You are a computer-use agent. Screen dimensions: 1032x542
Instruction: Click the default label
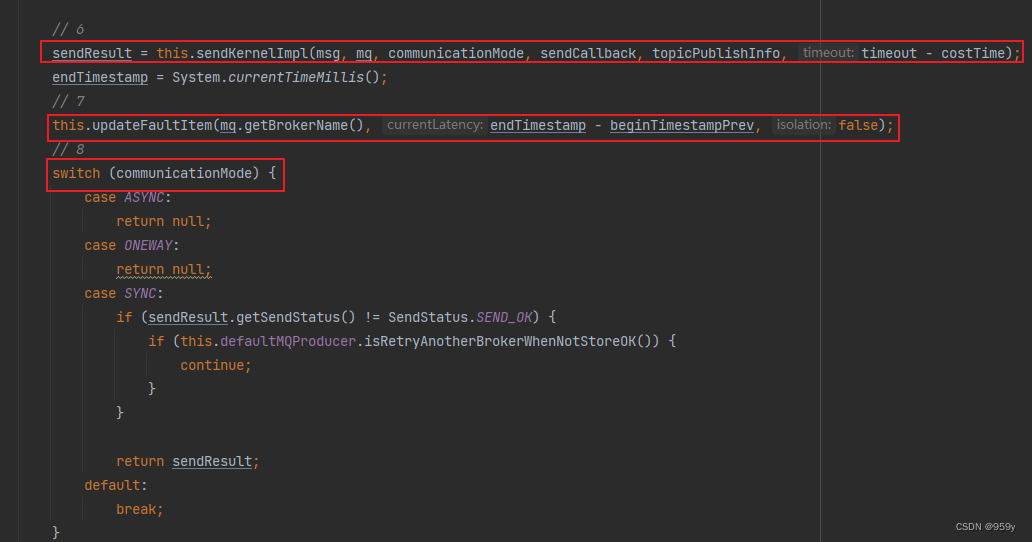click(112, 485)
